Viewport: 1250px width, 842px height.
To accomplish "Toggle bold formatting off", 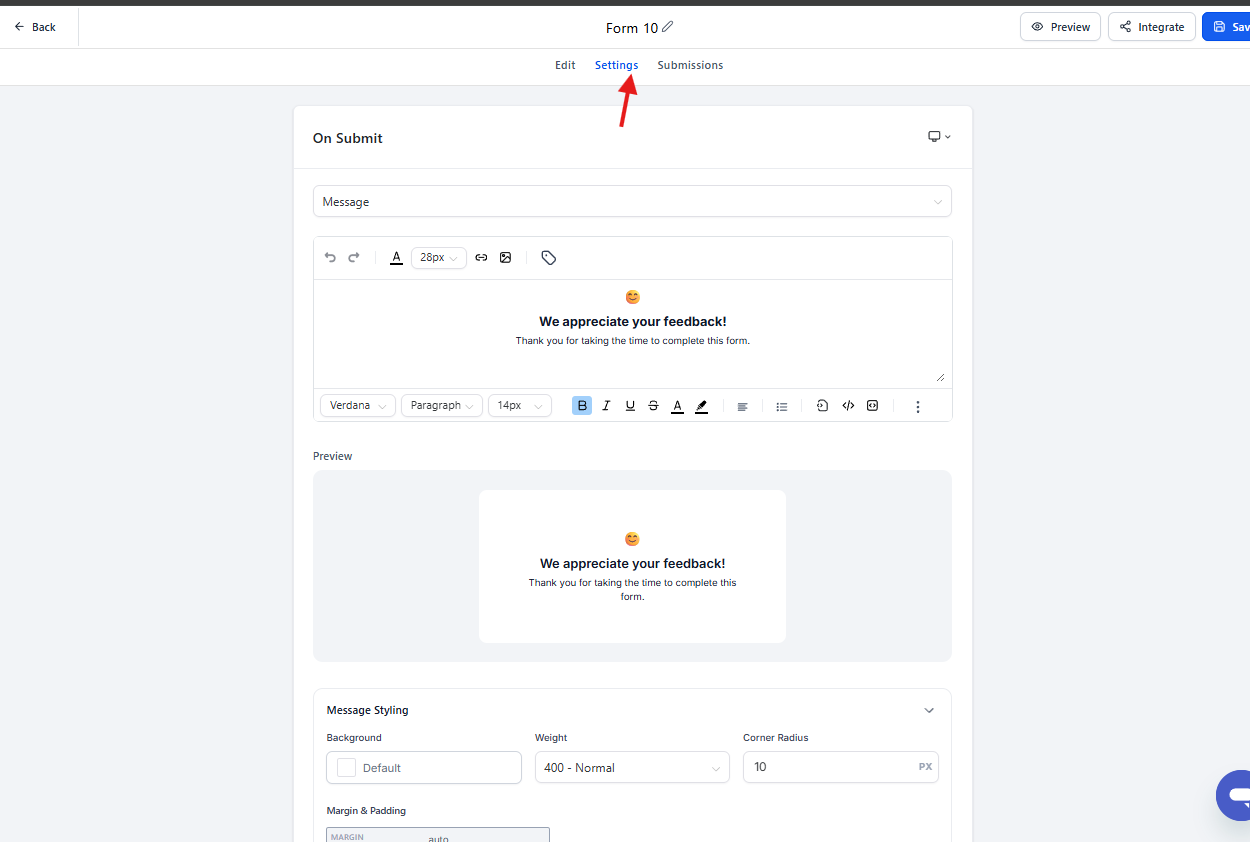I will pyautogui.click(x=582, y=406).
